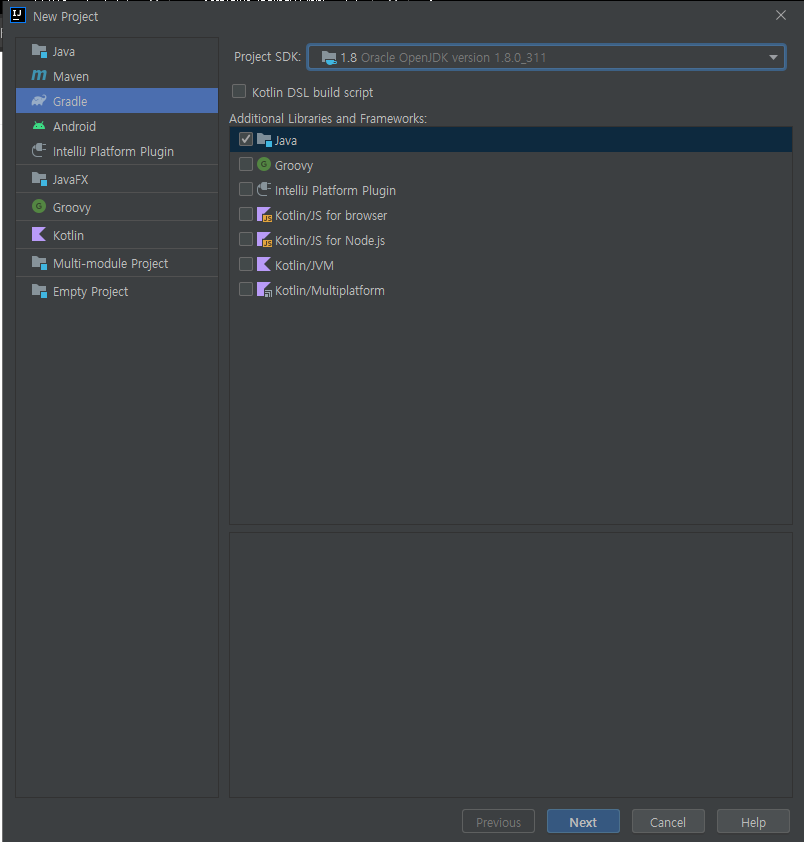Click the Next button
804x842 pixels.
[x=583, y=822]
